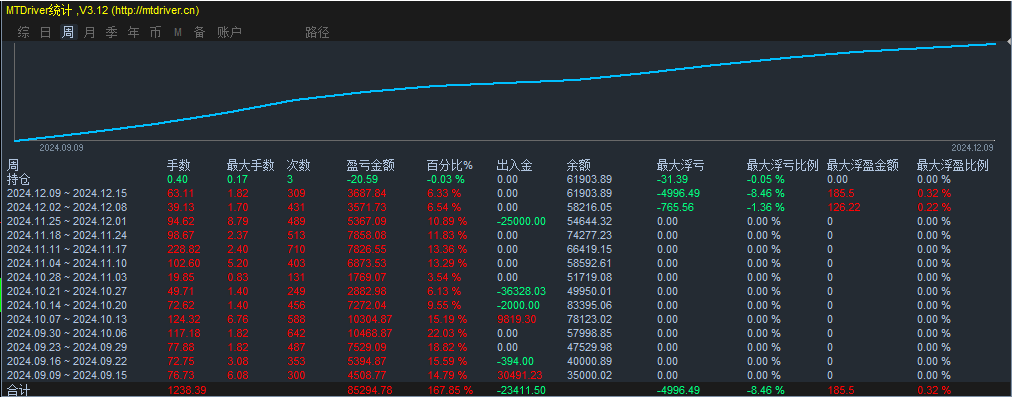Open the 备 tab

click(x=199, y=32)
